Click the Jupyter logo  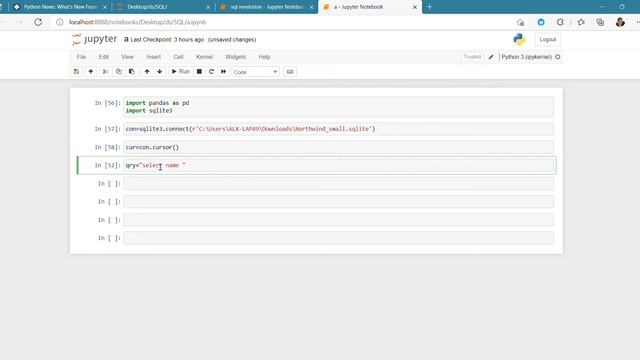coord(94,39)
